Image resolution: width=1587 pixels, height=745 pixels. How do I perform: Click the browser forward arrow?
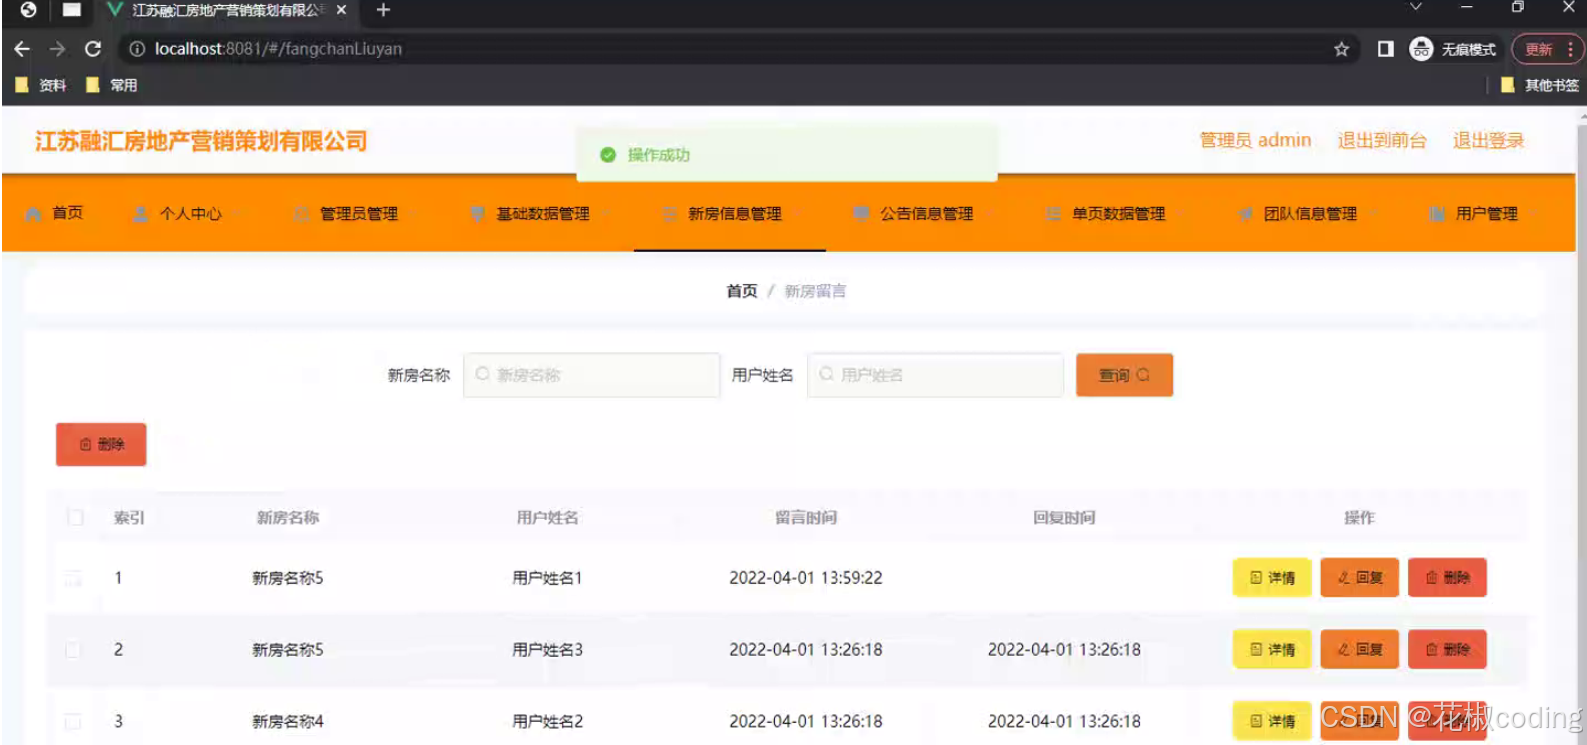(58, 49)
